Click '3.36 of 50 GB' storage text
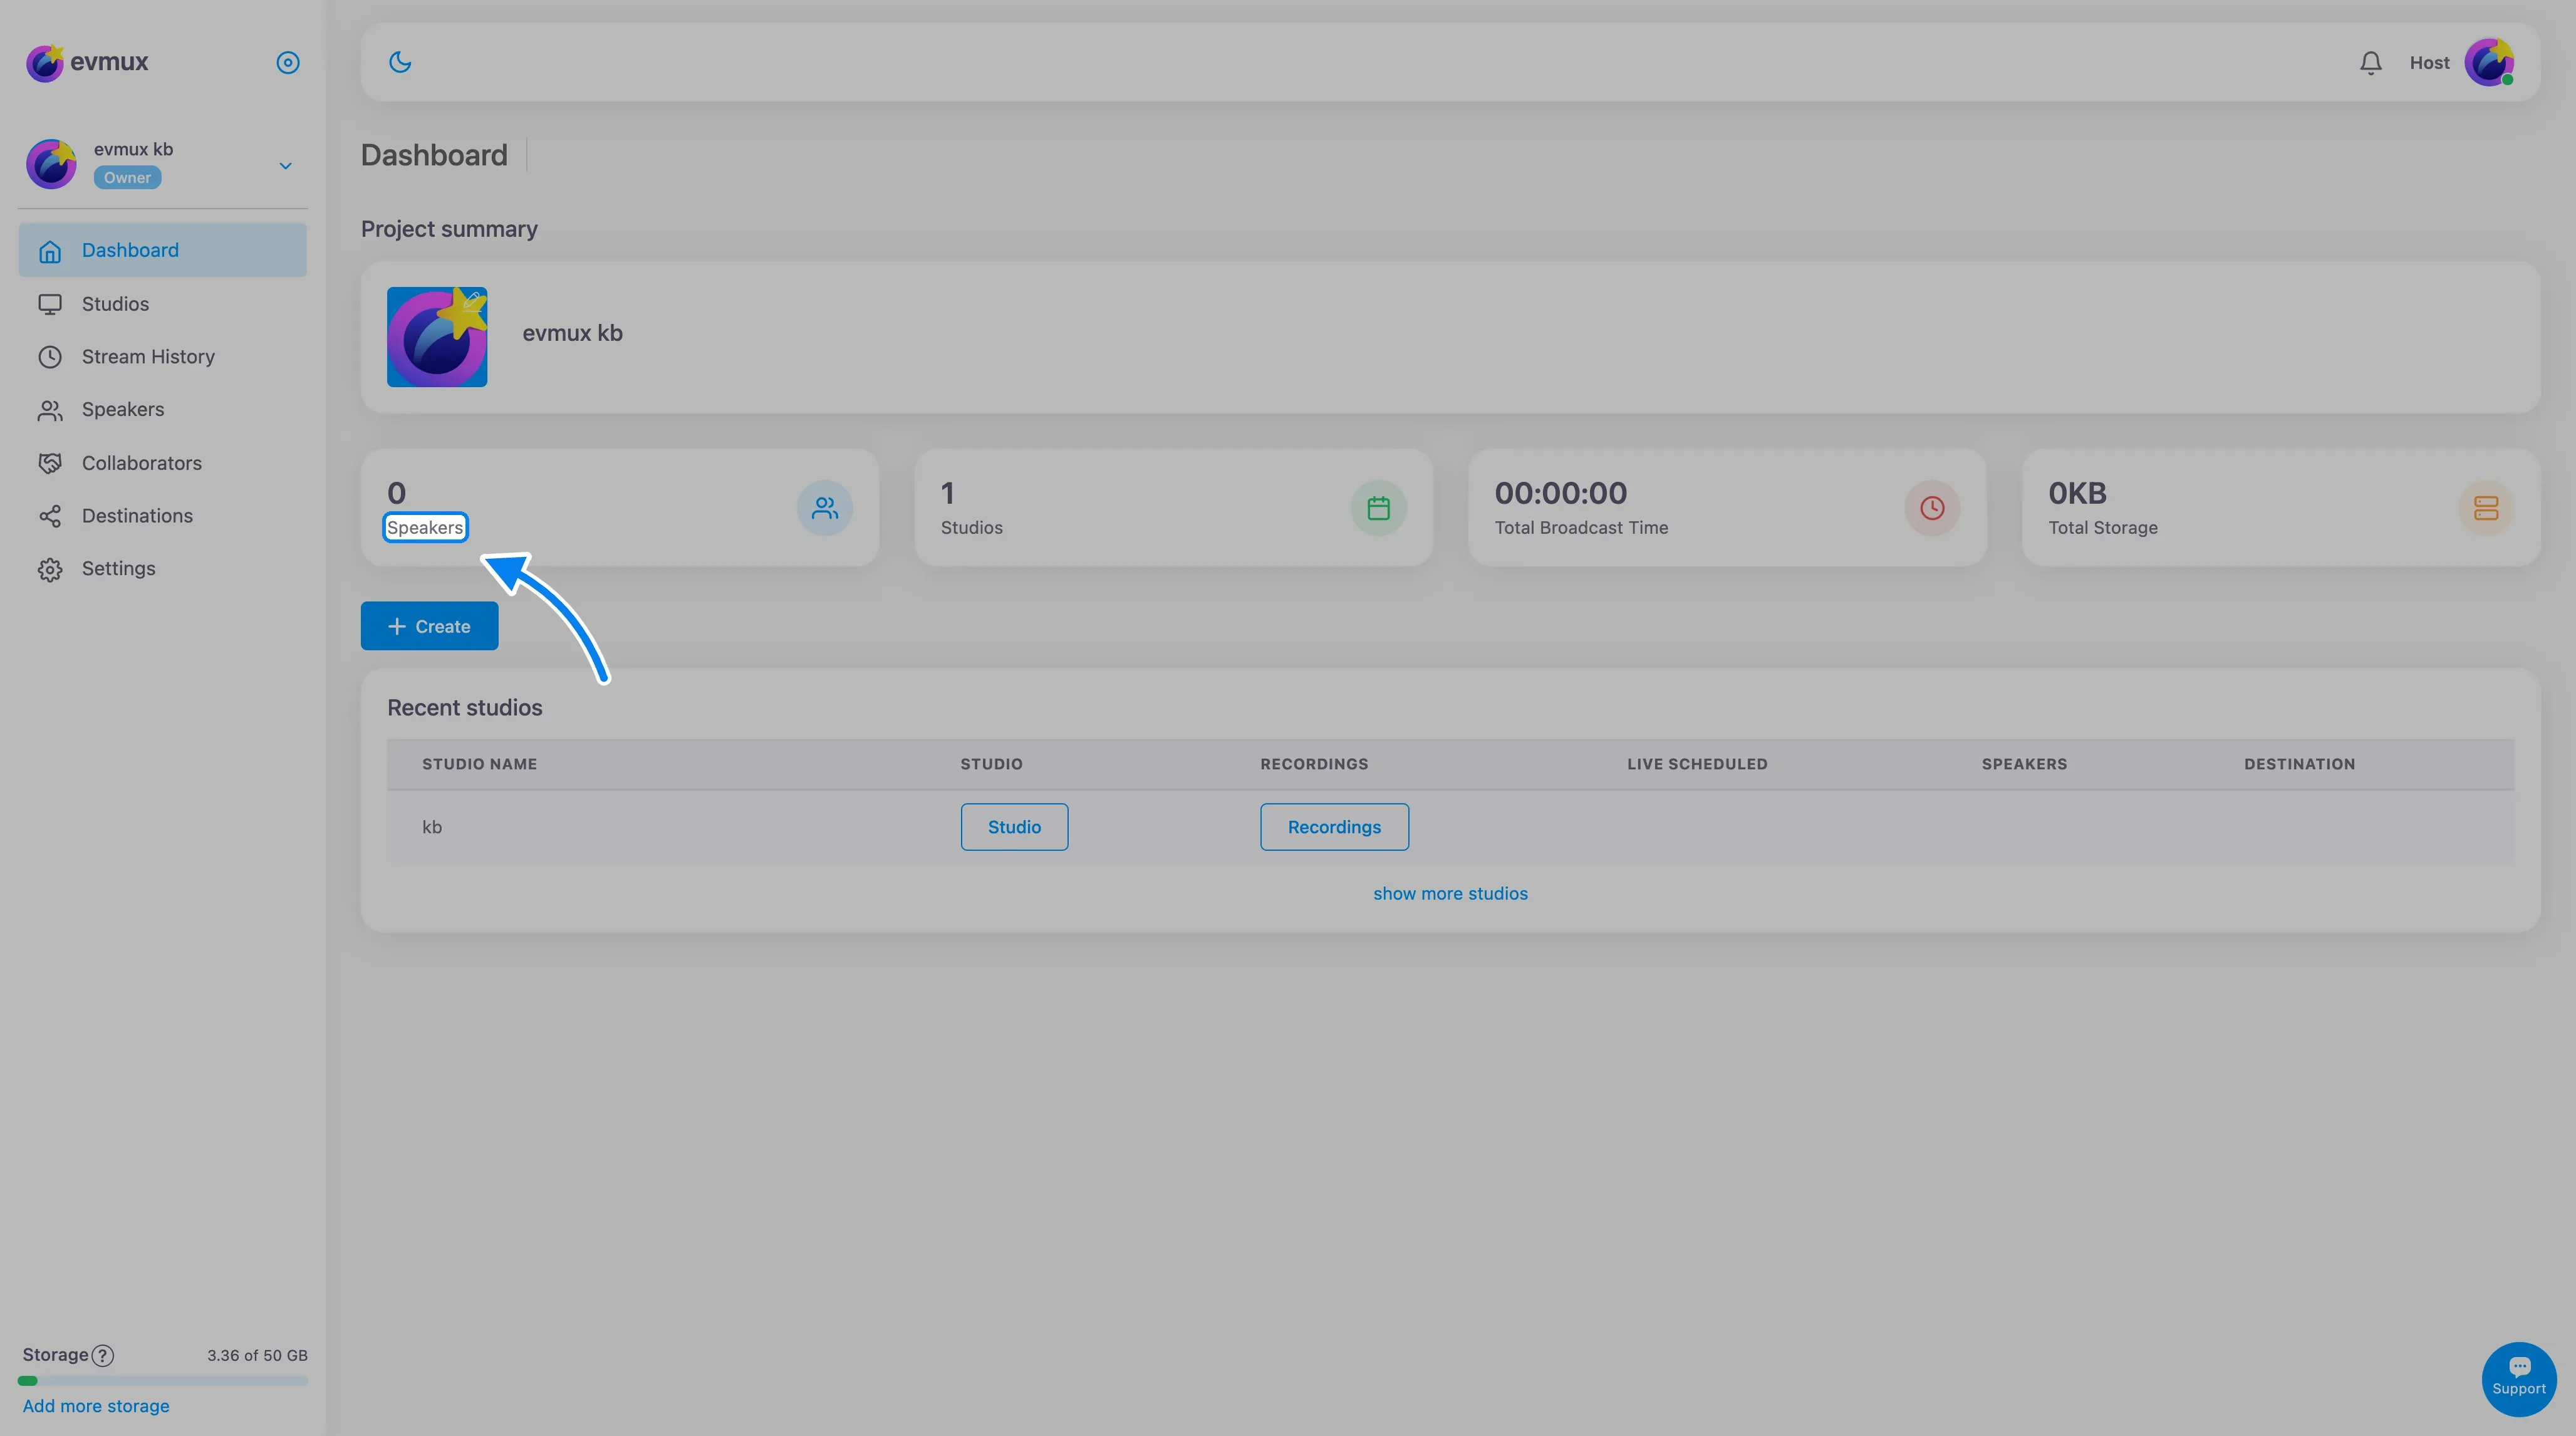This screenshot has height=1436, width=2576. tap(257, 1355)
